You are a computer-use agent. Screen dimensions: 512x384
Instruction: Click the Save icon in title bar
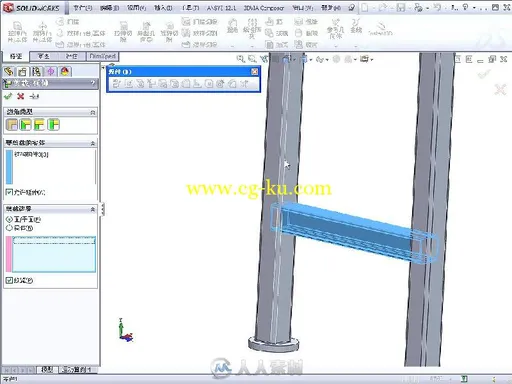(x=402, y=7)
